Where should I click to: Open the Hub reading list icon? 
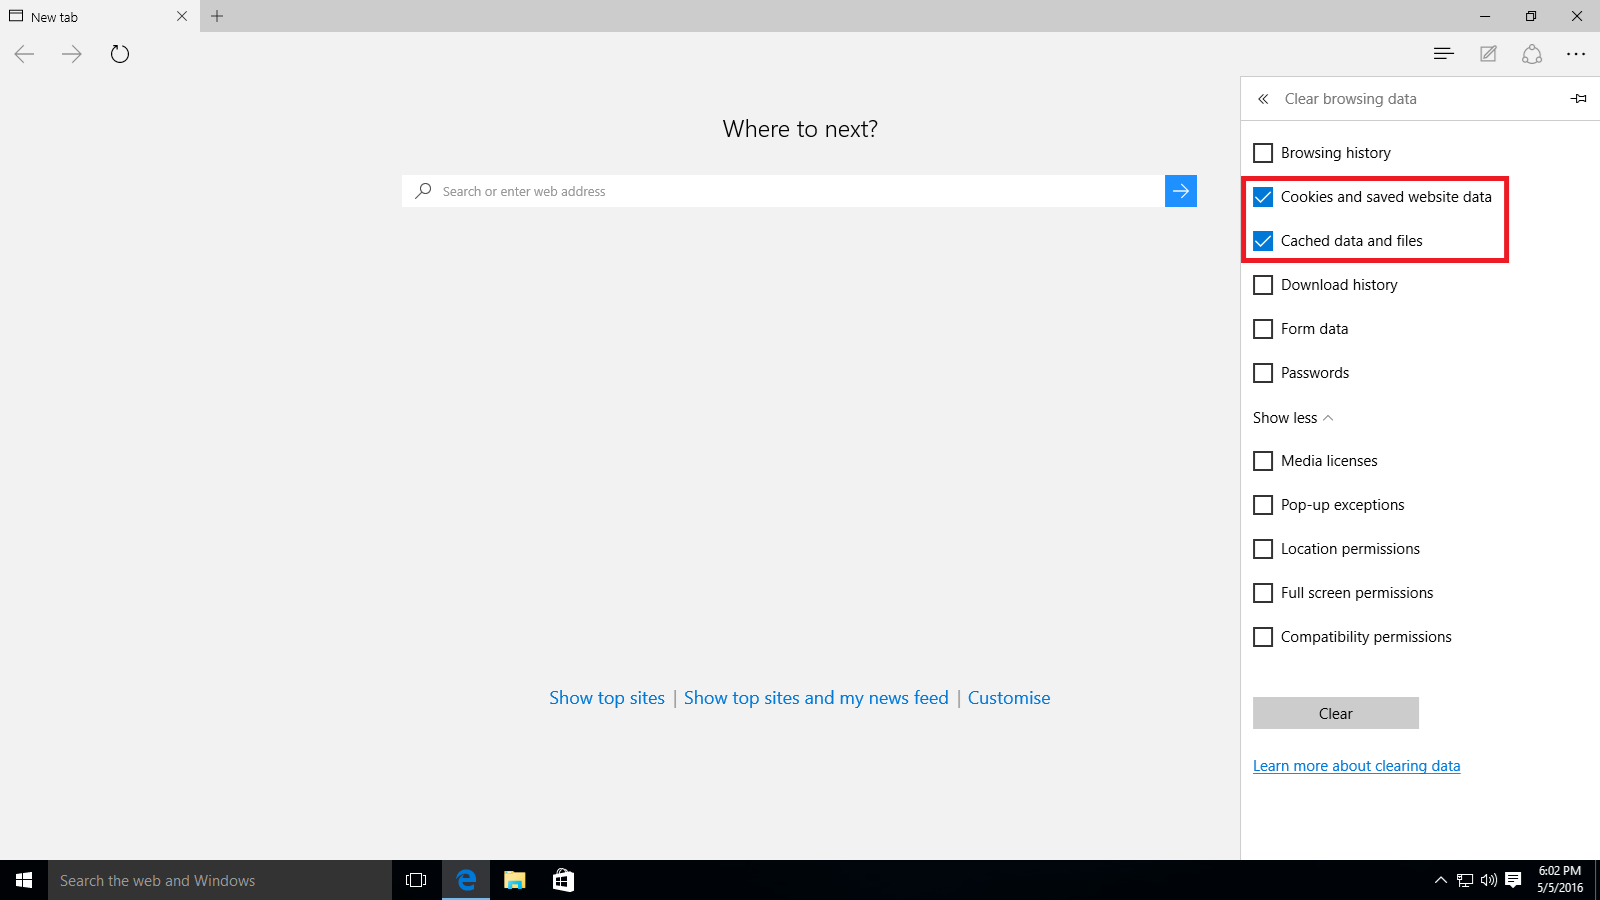[x=1443, y=54]
